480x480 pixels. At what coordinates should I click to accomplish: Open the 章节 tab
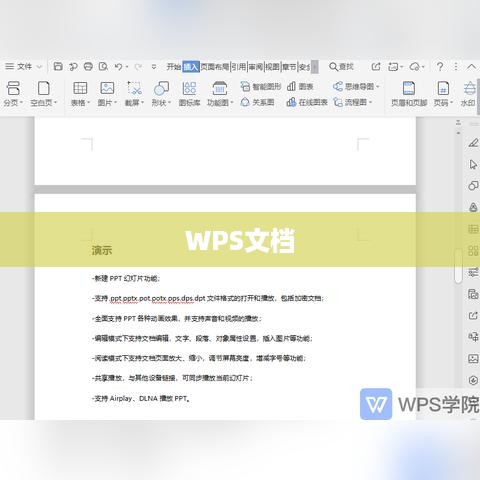pyautogui.click(x=289, y=67)
